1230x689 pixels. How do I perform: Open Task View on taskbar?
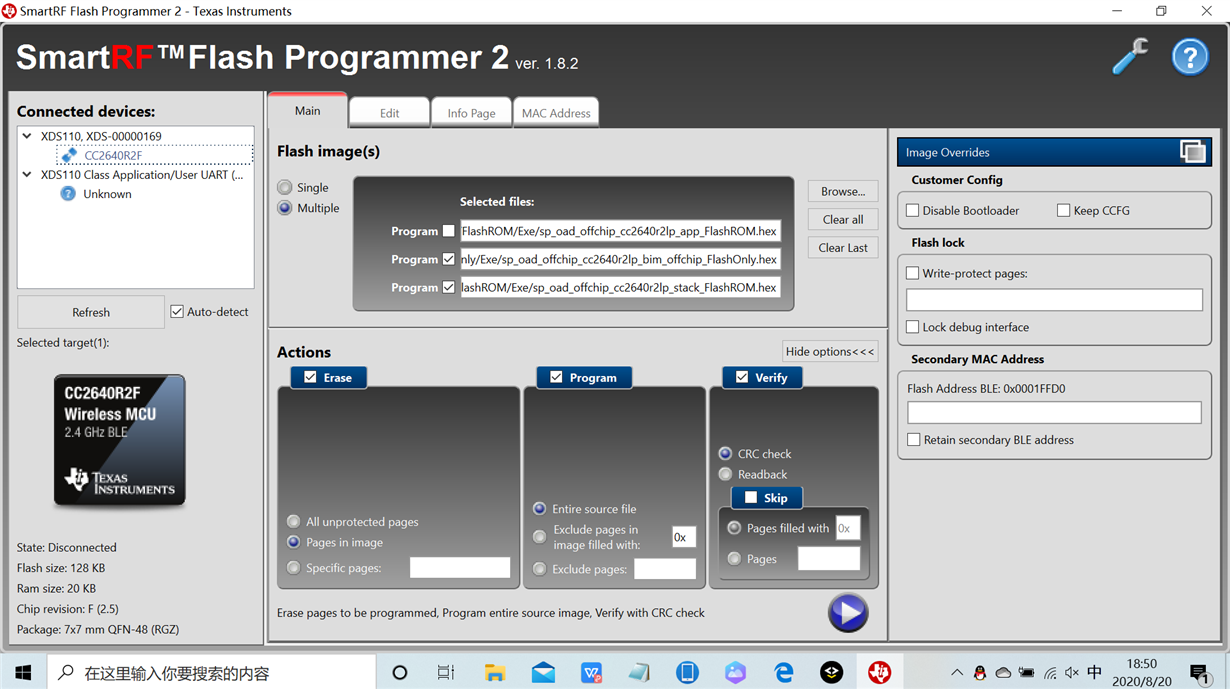tap(446, 673)
